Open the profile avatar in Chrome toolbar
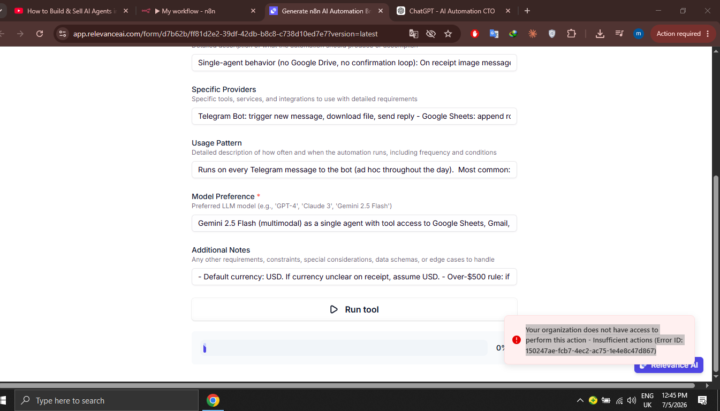 638,34
